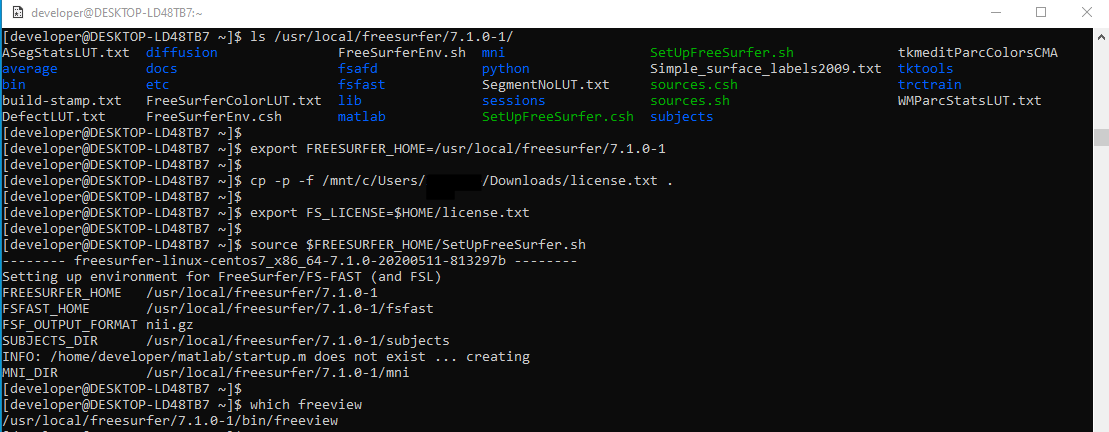
Task: Click the diffusion directory name
Action: 181,53
